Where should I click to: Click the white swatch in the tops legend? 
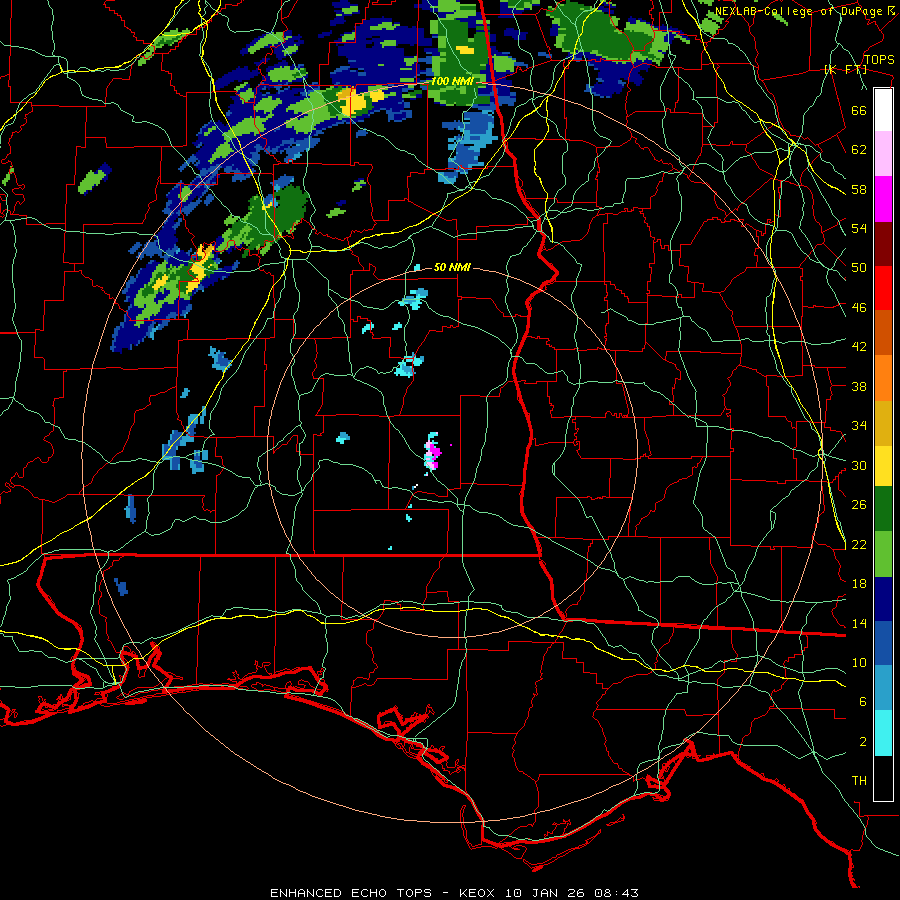[x=883, y=110]
